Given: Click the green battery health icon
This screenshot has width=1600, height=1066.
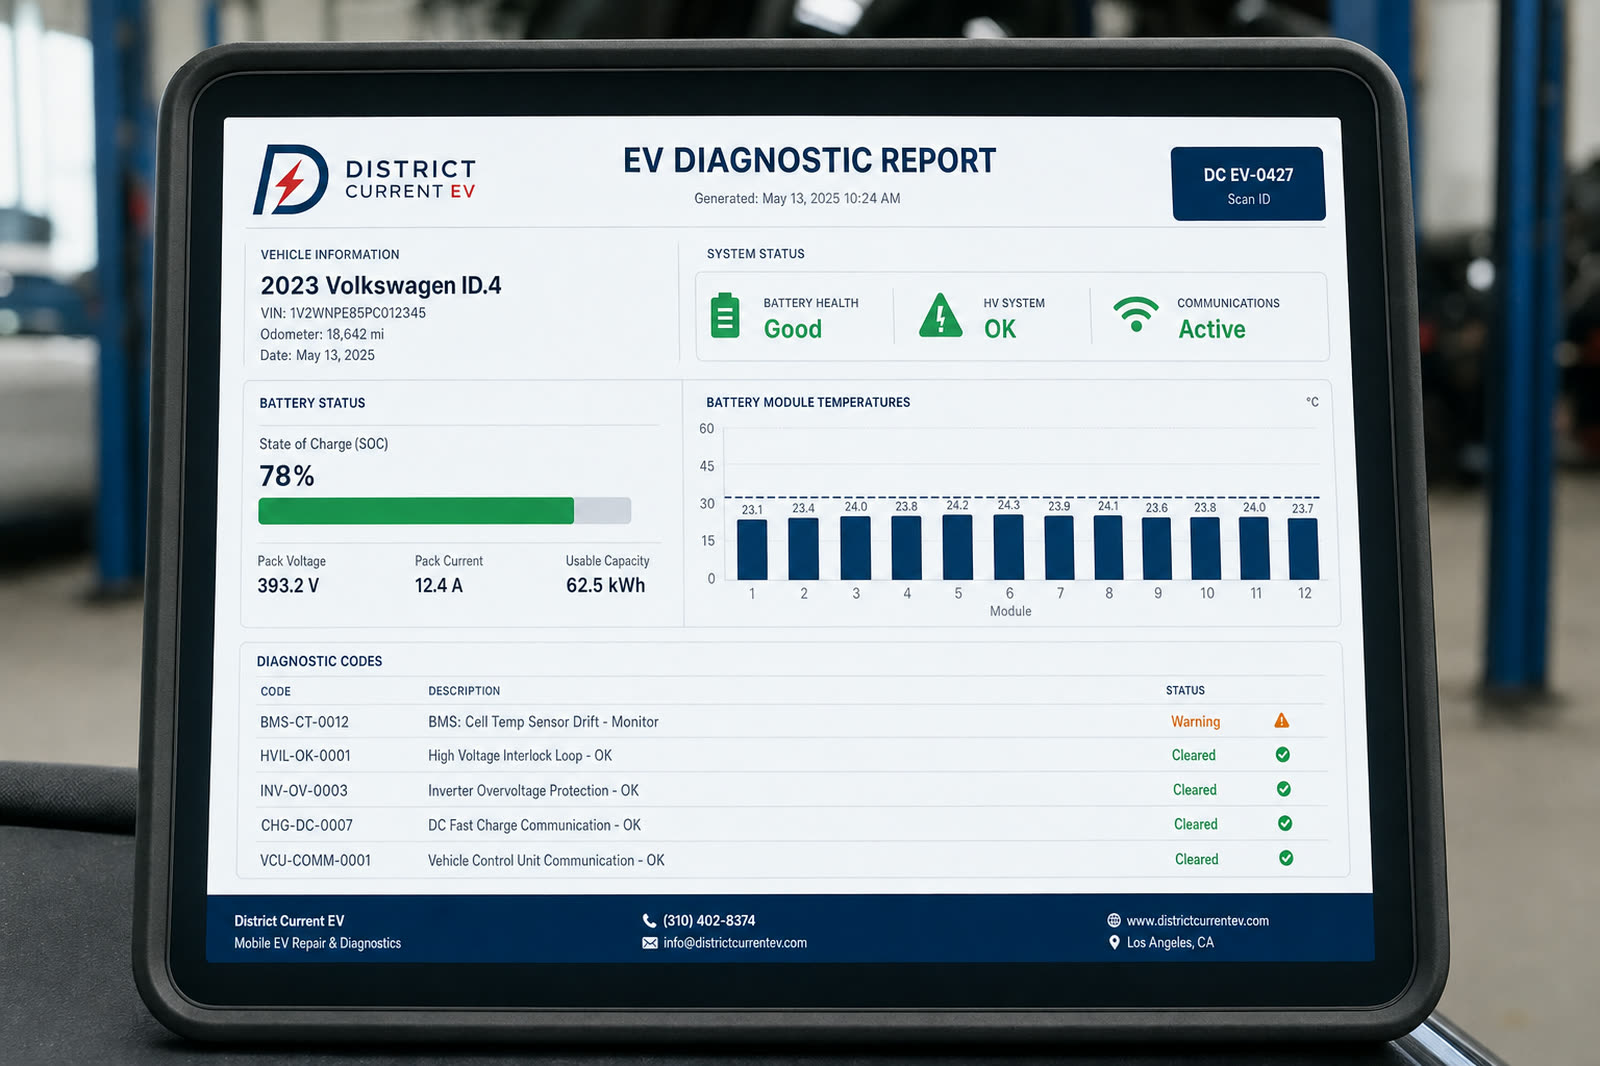Looking at the screenshot, I should click(x=725, y=315).
